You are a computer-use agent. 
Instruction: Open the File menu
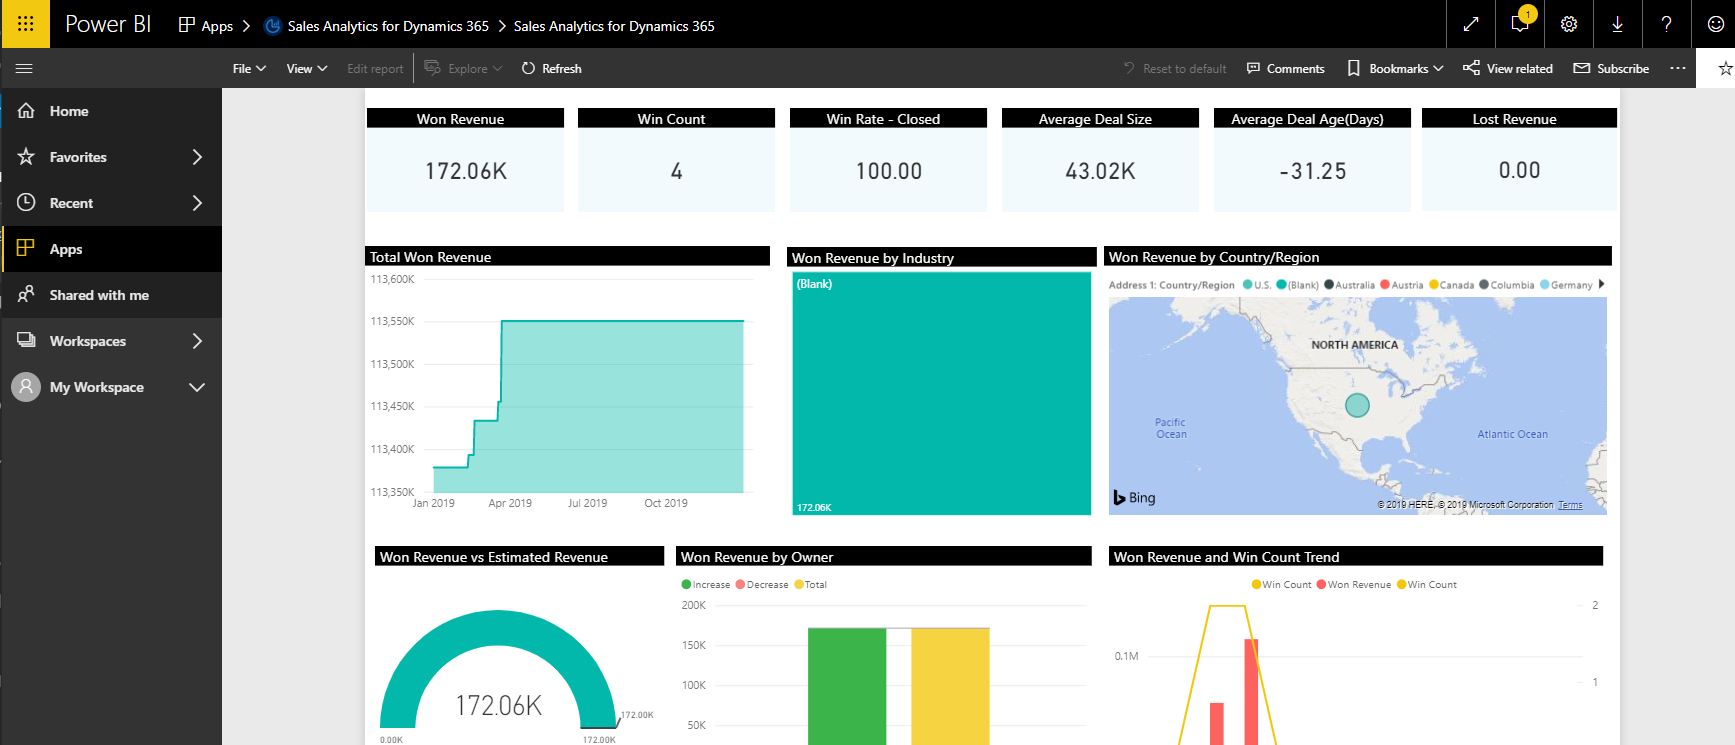(x=249, y=68)
